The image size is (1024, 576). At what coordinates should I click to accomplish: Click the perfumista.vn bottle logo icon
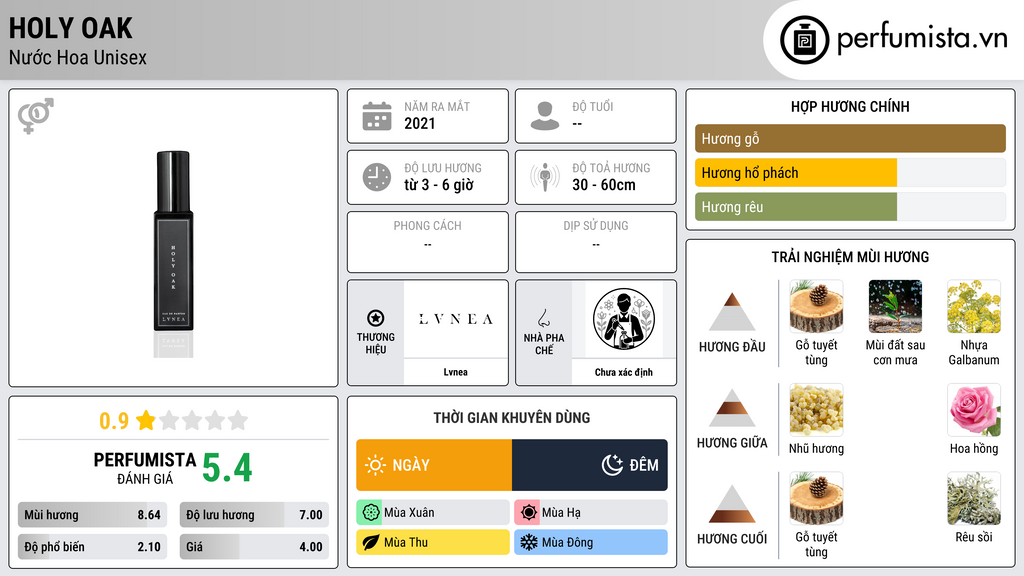click(804, 40)
